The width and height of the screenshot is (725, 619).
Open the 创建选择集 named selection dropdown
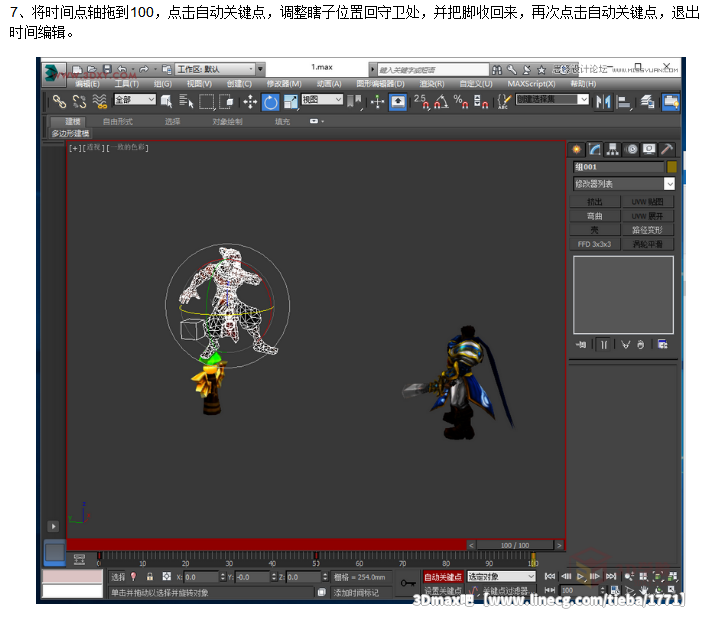pyautogui.click(x=552, y=99)
